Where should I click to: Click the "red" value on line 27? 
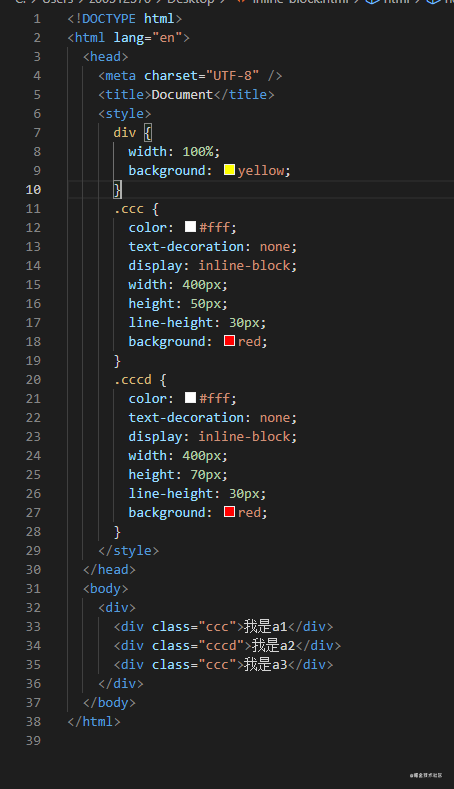(249, 512)
